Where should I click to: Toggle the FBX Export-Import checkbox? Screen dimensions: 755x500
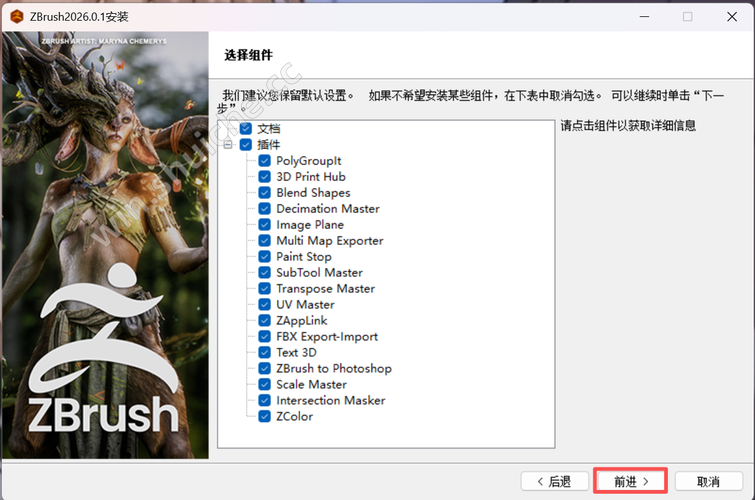click(x=264, y=336)
